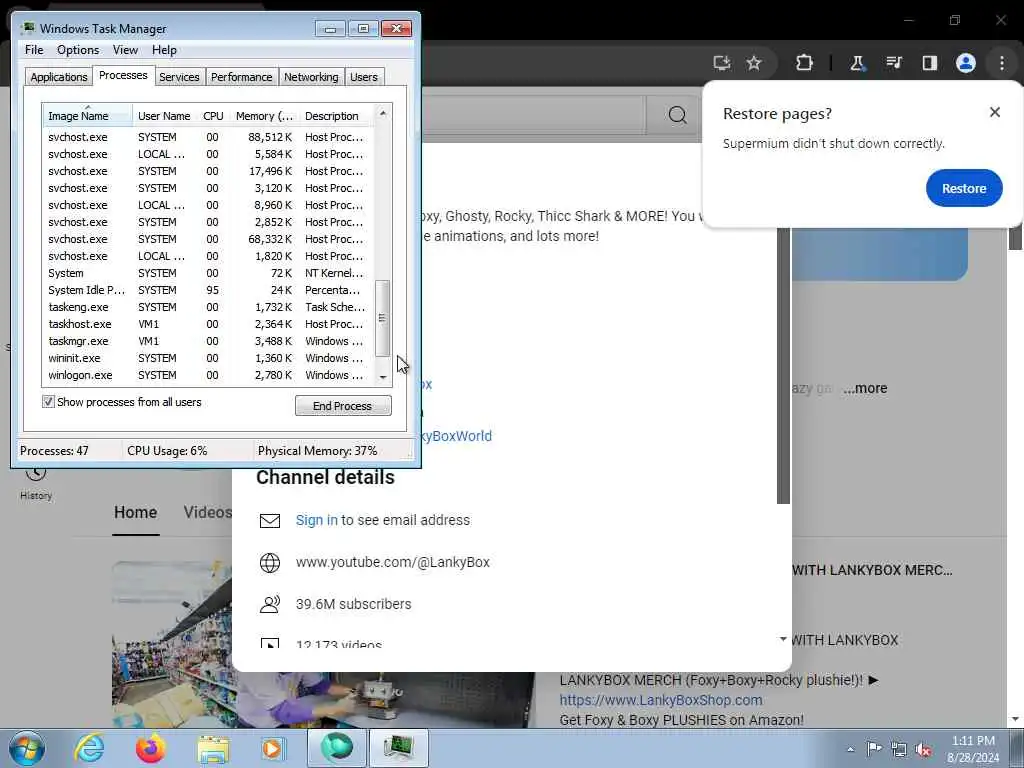
Task: Click the Restore button
Action: point(964,188)
